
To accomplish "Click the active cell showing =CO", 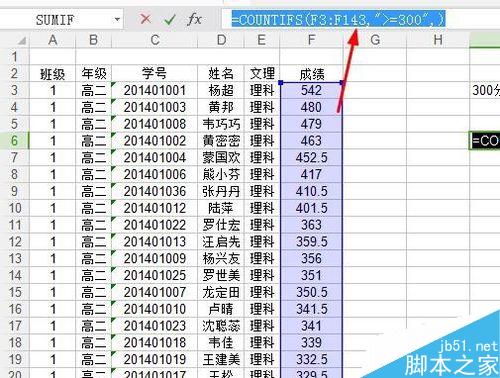I will pos(485,140).
